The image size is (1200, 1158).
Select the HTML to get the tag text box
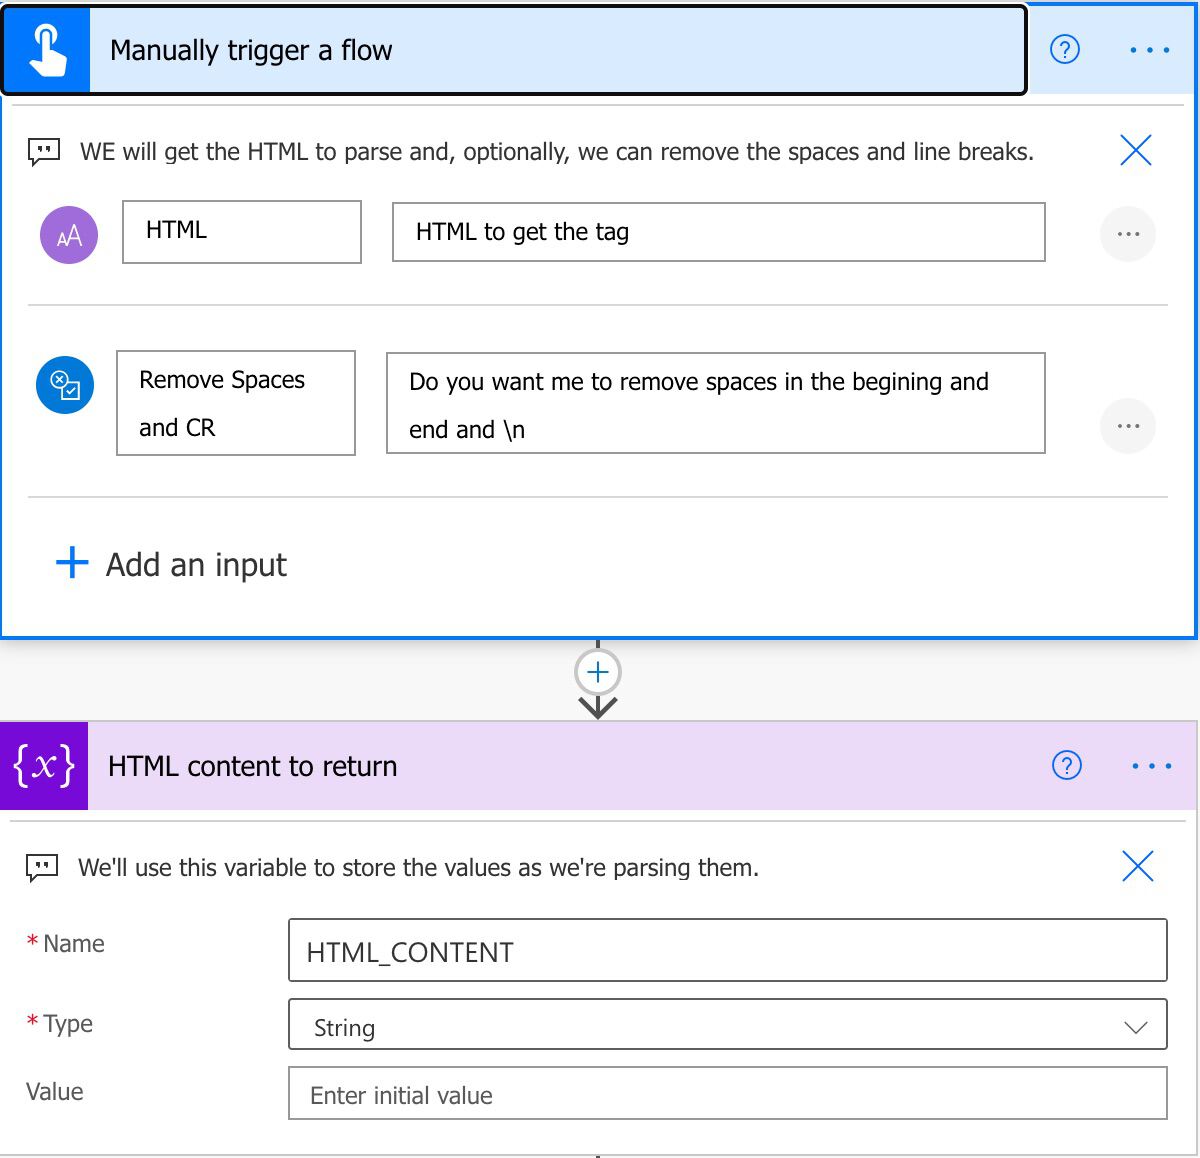[717, 232]
